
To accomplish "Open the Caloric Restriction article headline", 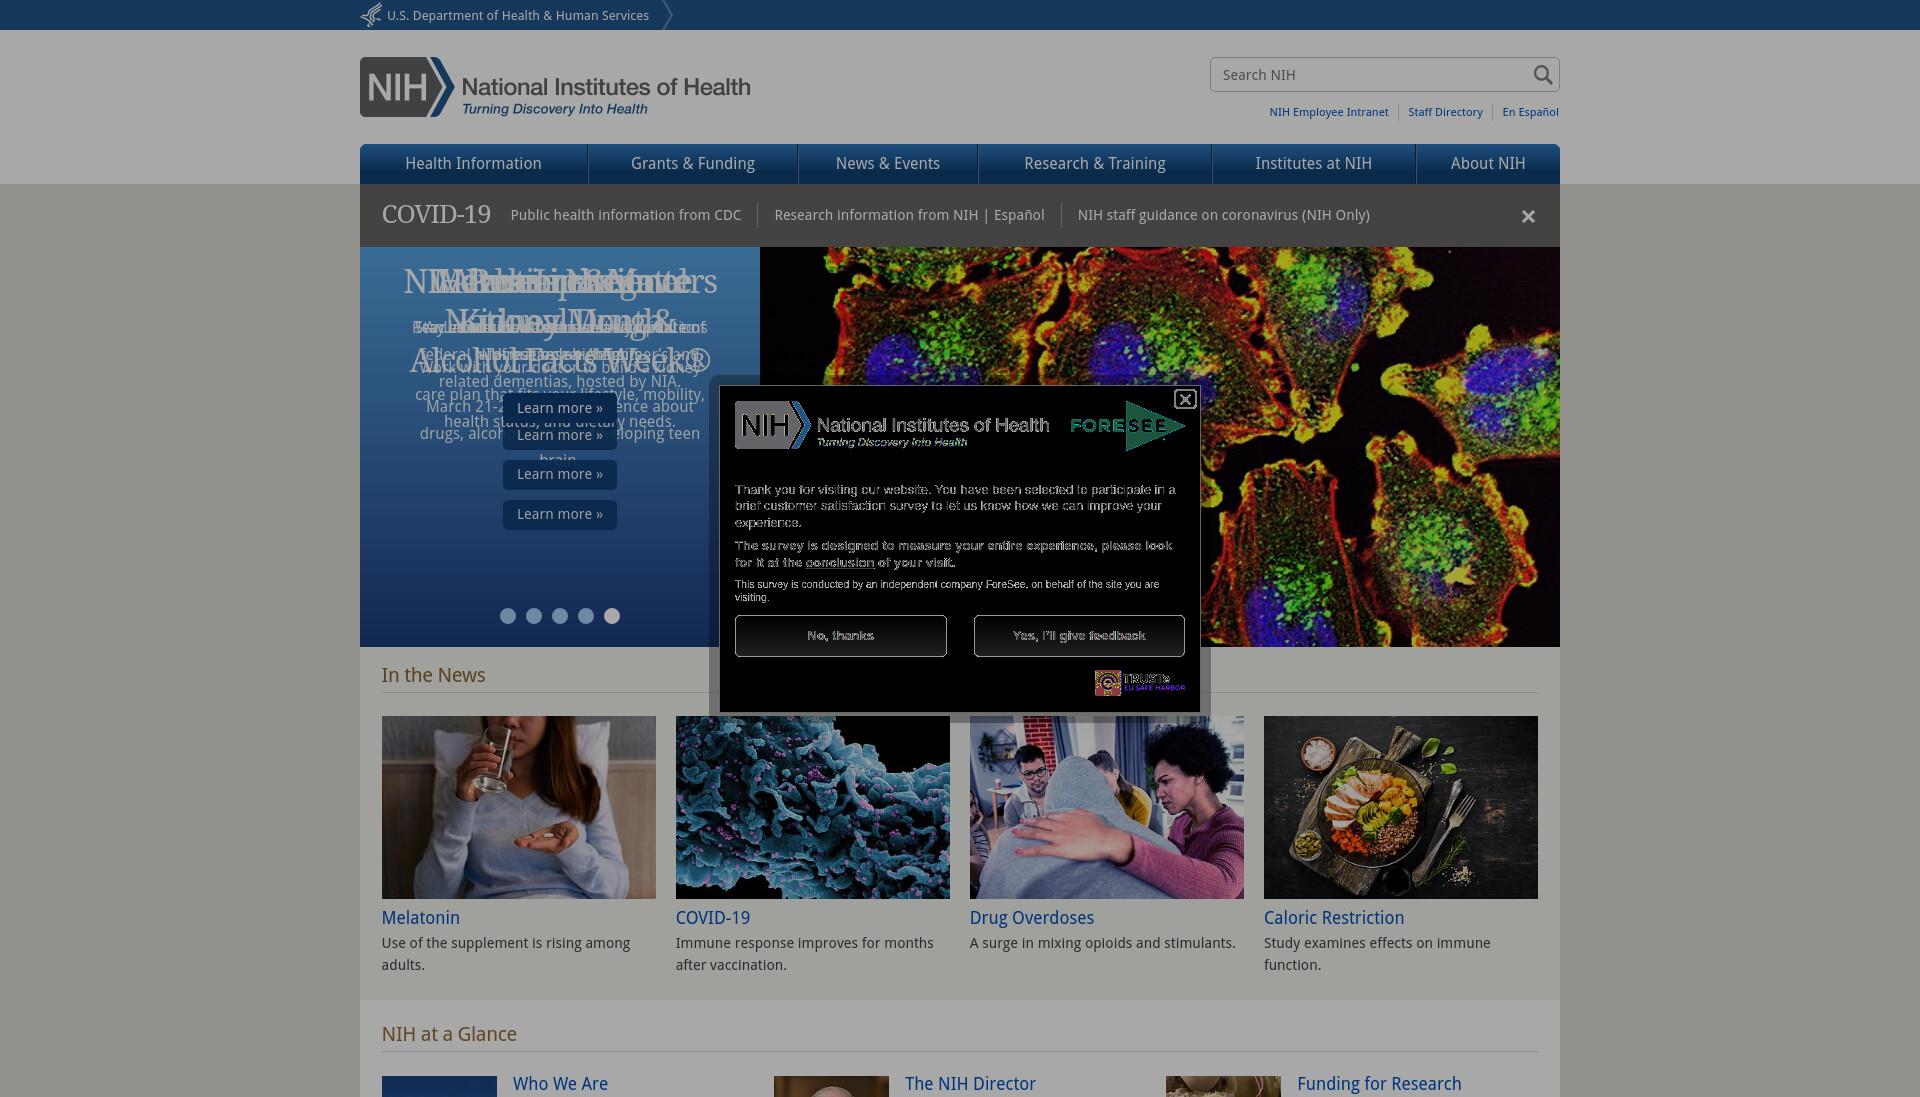I will 1334,918.
